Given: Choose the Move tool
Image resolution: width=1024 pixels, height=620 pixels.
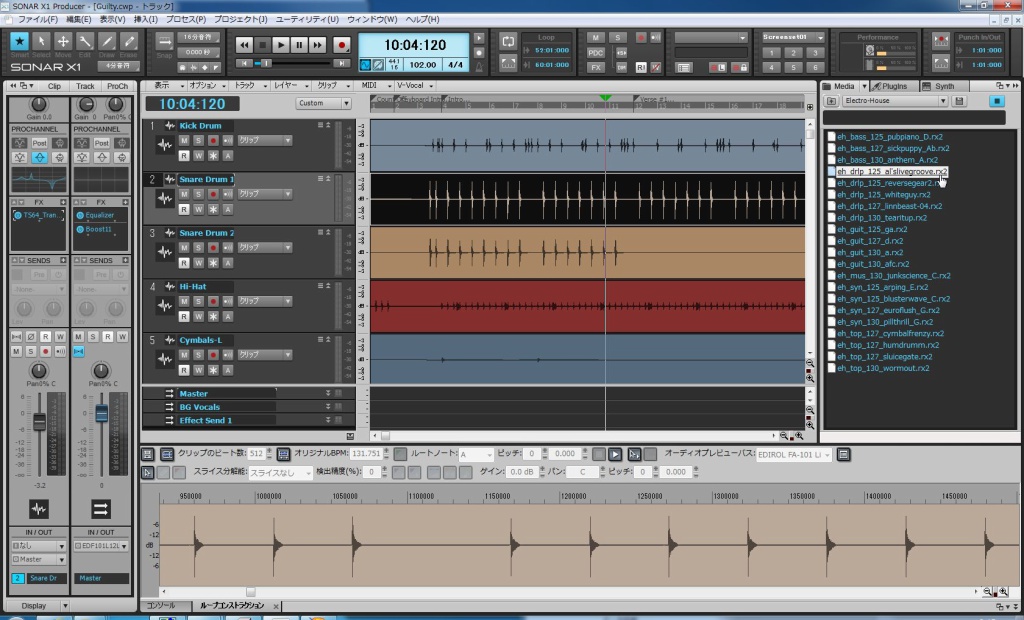Looking at the screenshot, I should tap(63, 42).
